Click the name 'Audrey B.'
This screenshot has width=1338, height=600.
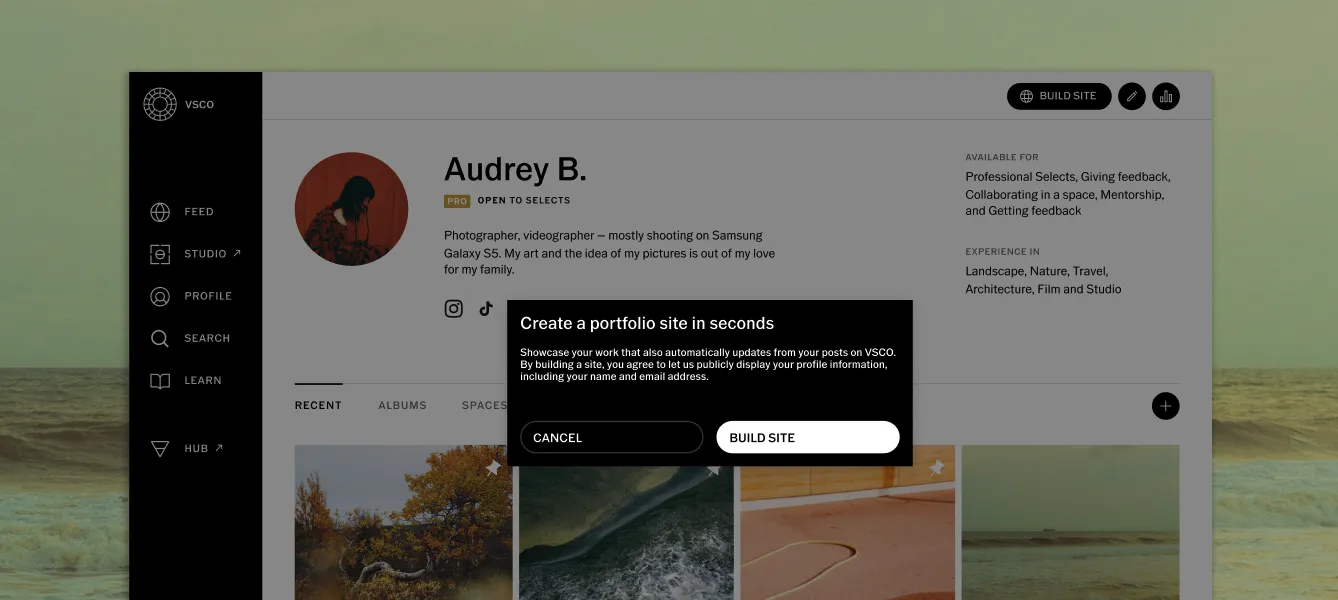click(515, 170)
